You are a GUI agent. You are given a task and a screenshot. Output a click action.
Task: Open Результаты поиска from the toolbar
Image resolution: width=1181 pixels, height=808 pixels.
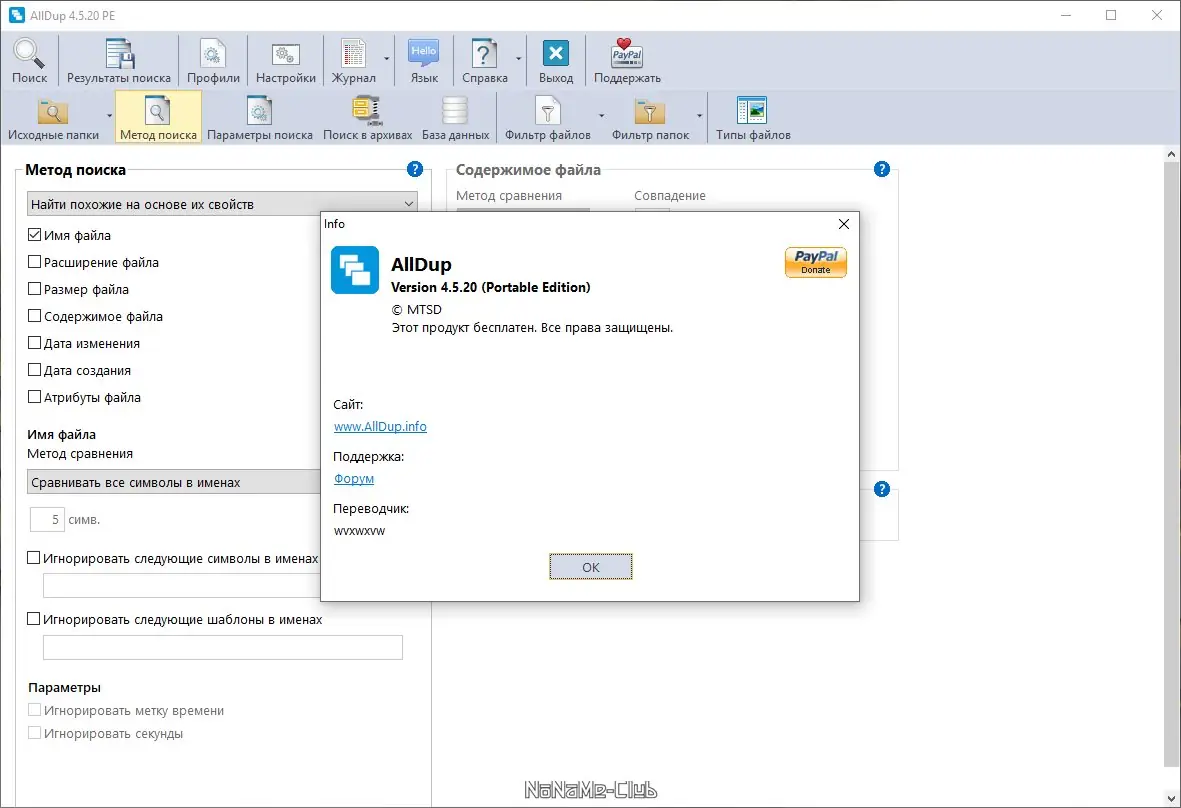pyautogui.click(x=119, y=61)
